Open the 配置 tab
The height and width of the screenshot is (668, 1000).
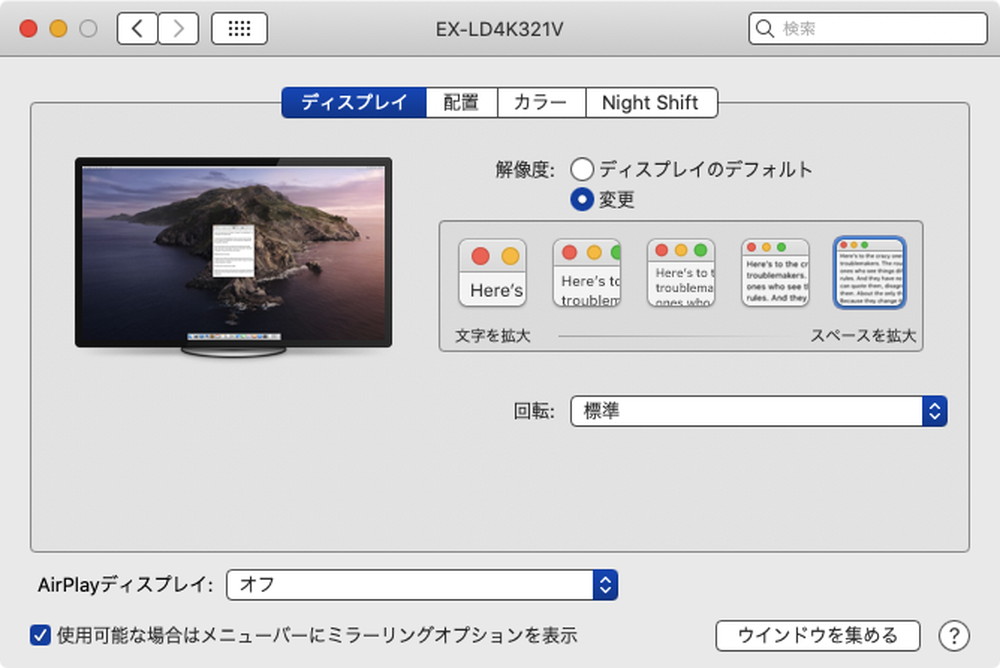point(461,103)
